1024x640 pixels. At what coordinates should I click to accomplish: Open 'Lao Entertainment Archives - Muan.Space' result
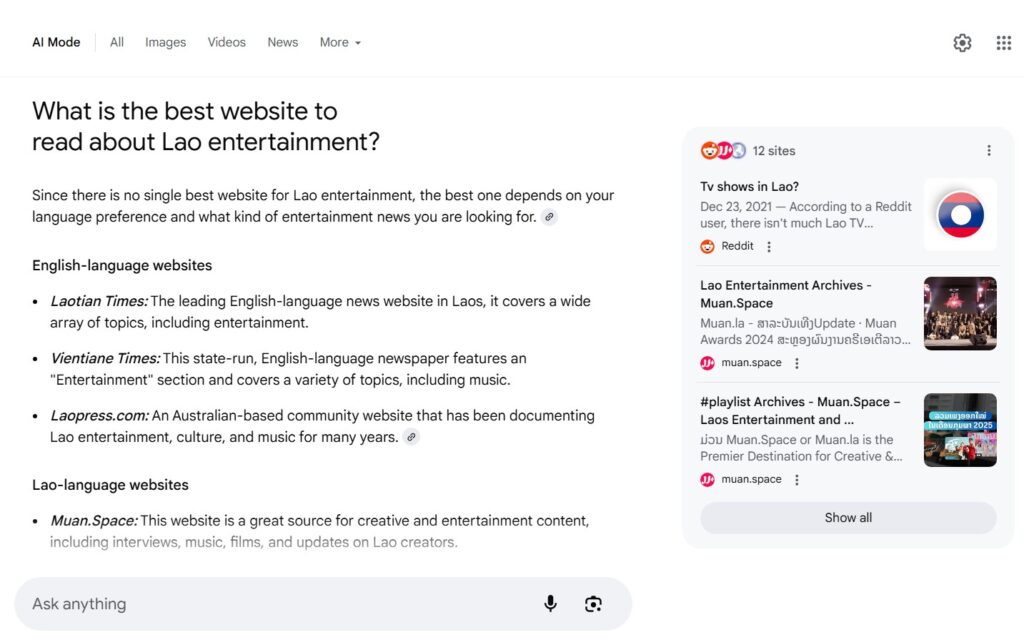click(x=786, y=294)
